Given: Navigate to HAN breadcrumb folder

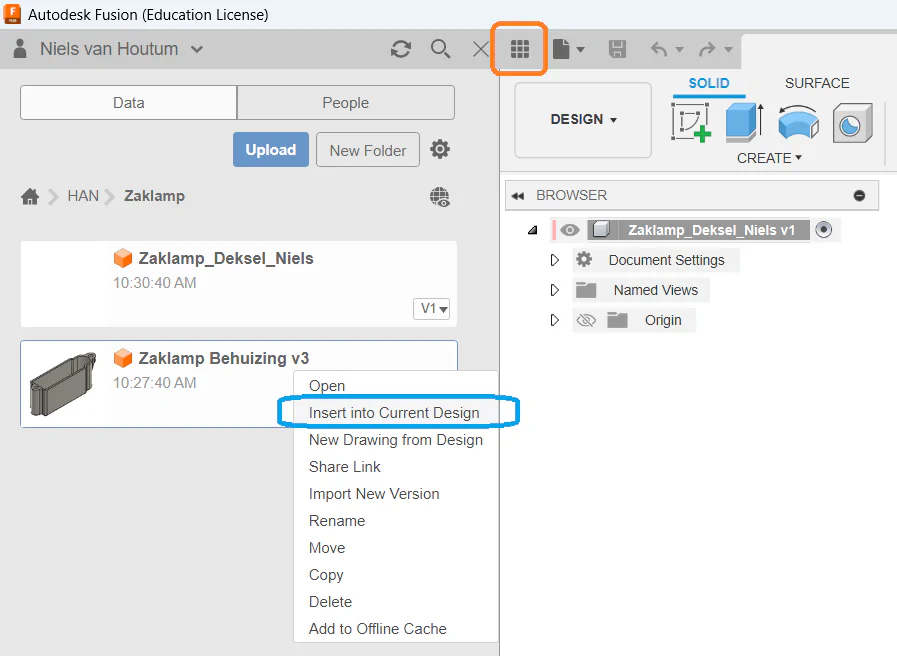Looking at the screenshot, I should coord(83,196).
